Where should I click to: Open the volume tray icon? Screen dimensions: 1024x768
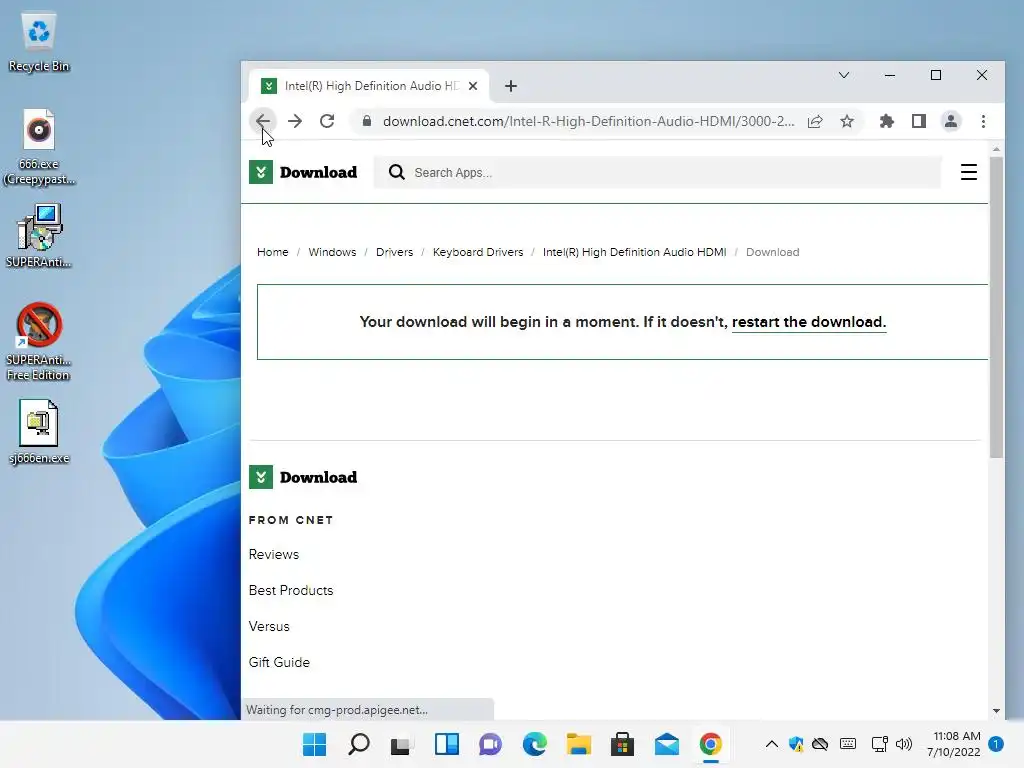(x=904, y=744)
